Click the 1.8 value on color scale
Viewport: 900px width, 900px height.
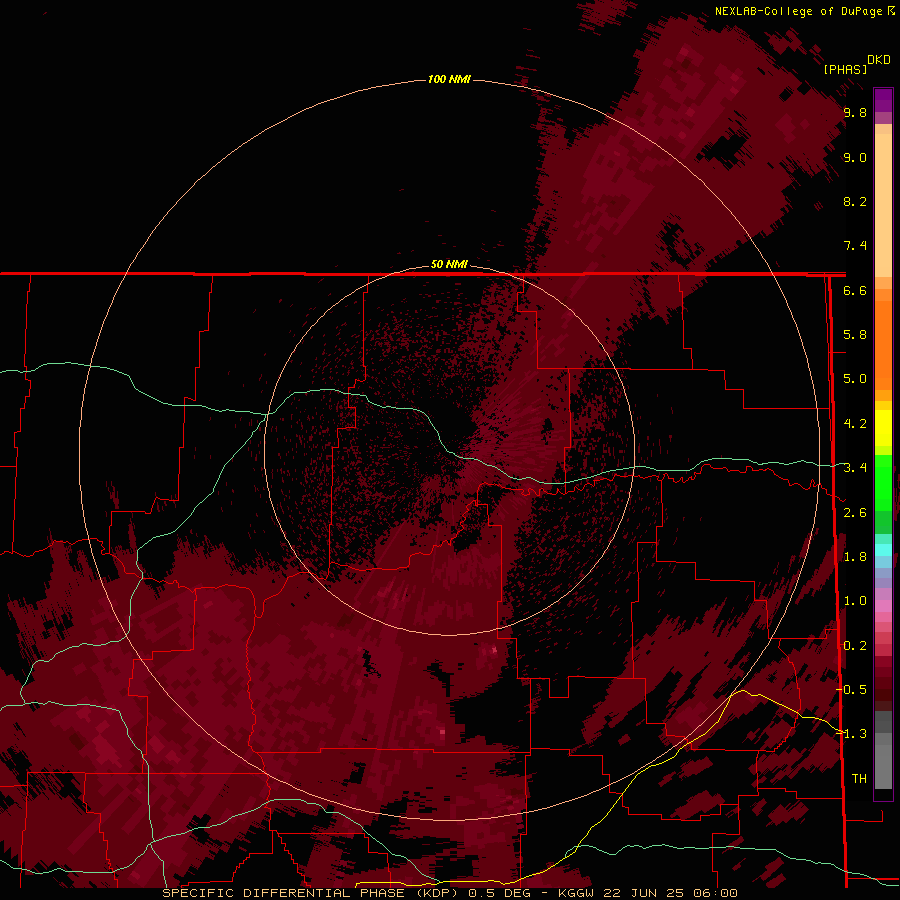(855, 557)
